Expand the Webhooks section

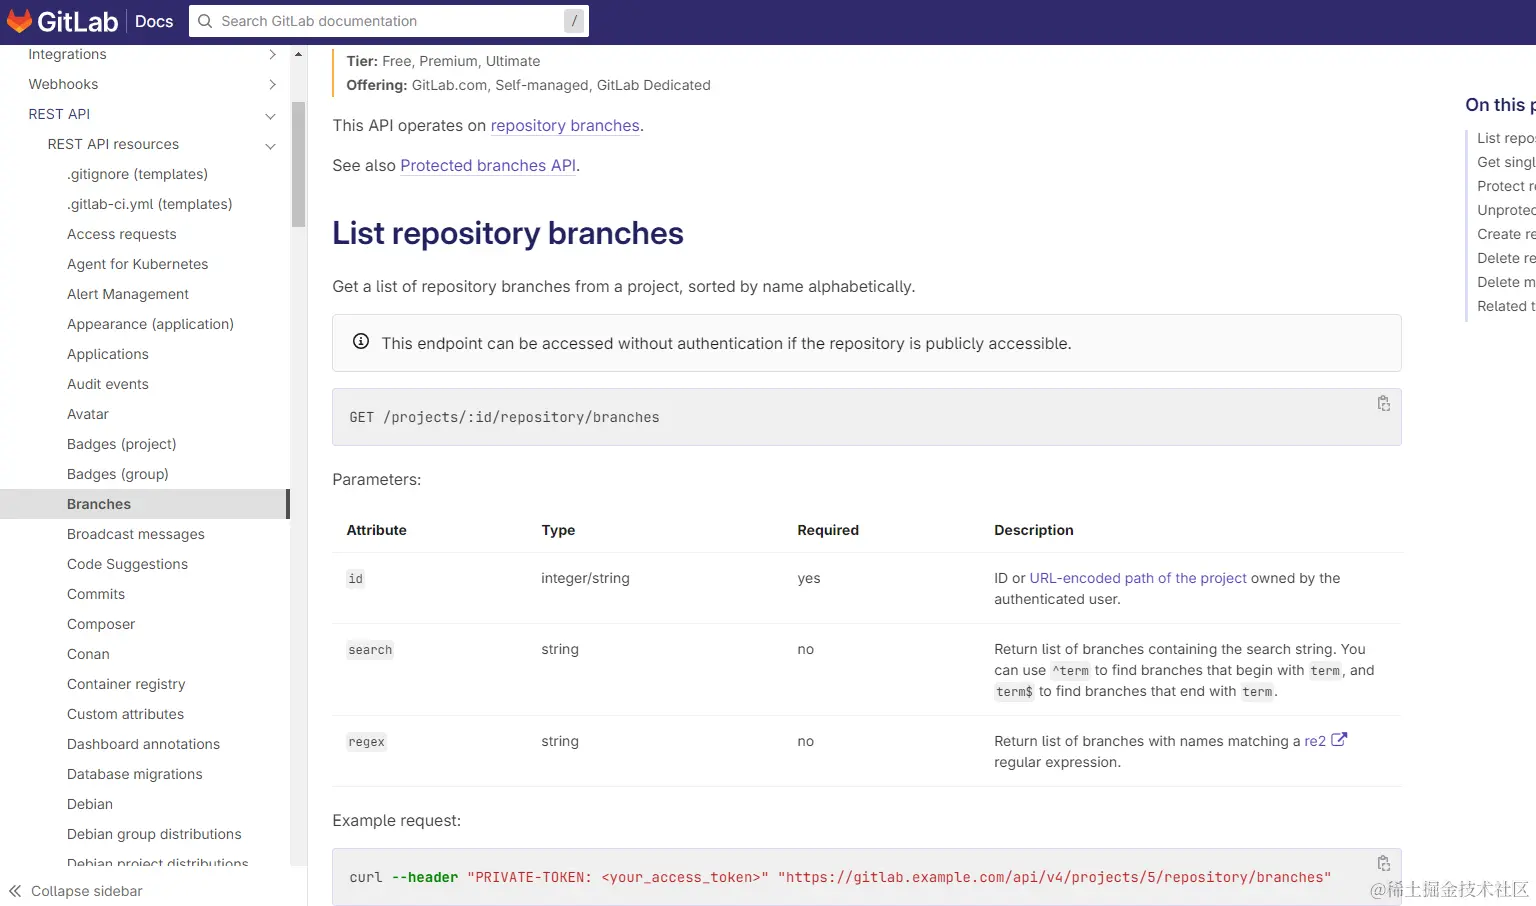tap(272, 84)
